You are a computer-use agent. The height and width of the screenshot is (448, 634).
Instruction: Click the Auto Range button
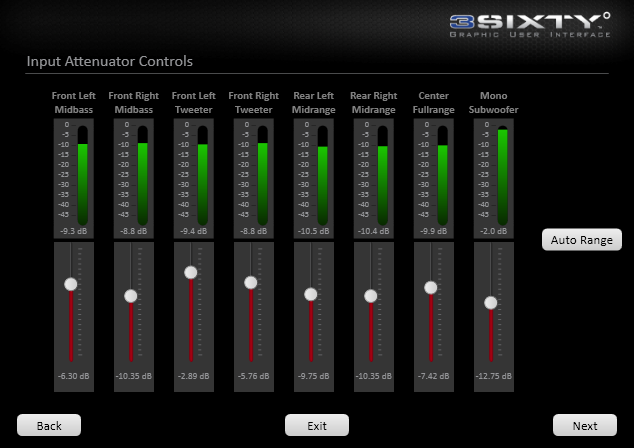(x=581, y=240)
